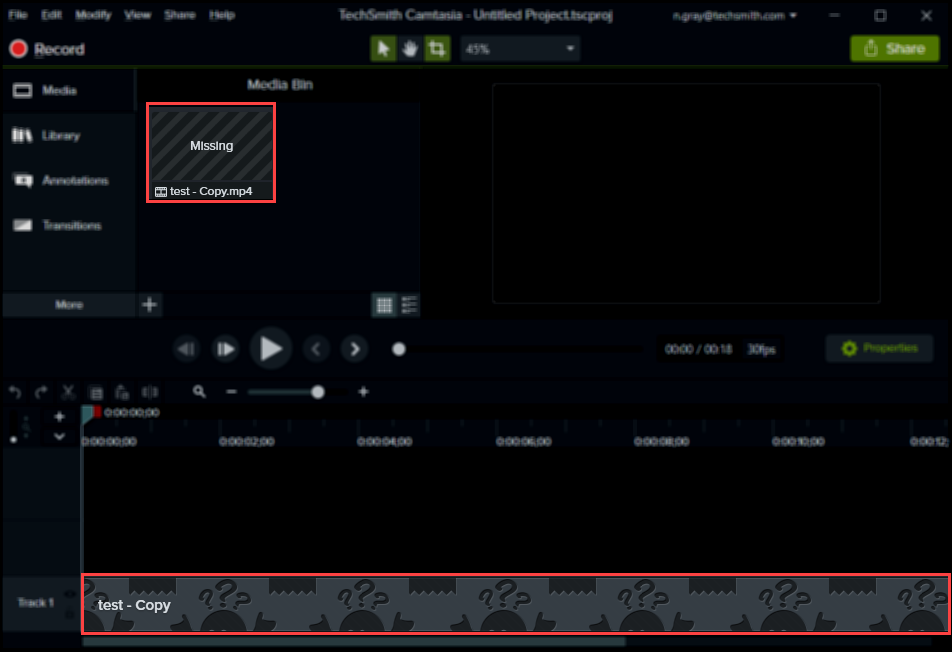The height and width of the screenshot is (652, 952).
Task: Click the timeline Cut scissors icon
Action: (x=69, y=393)
